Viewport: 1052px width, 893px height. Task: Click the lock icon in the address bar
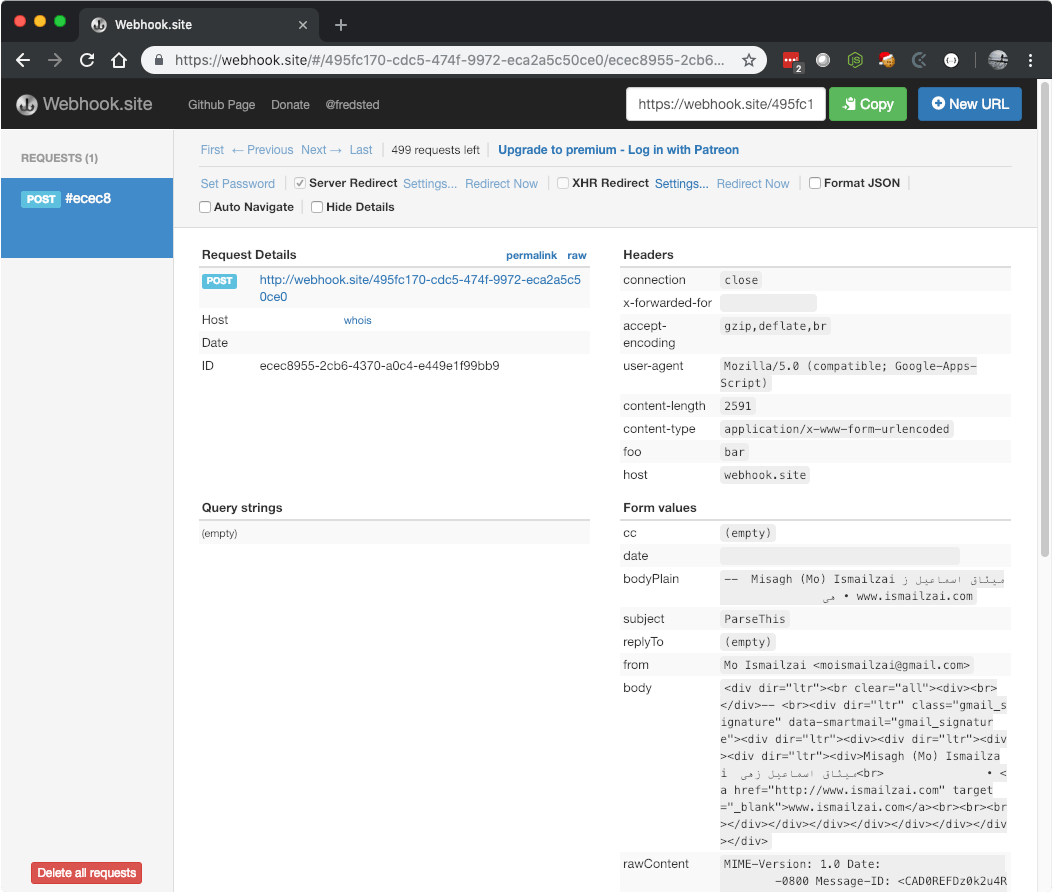coord(159,60)
